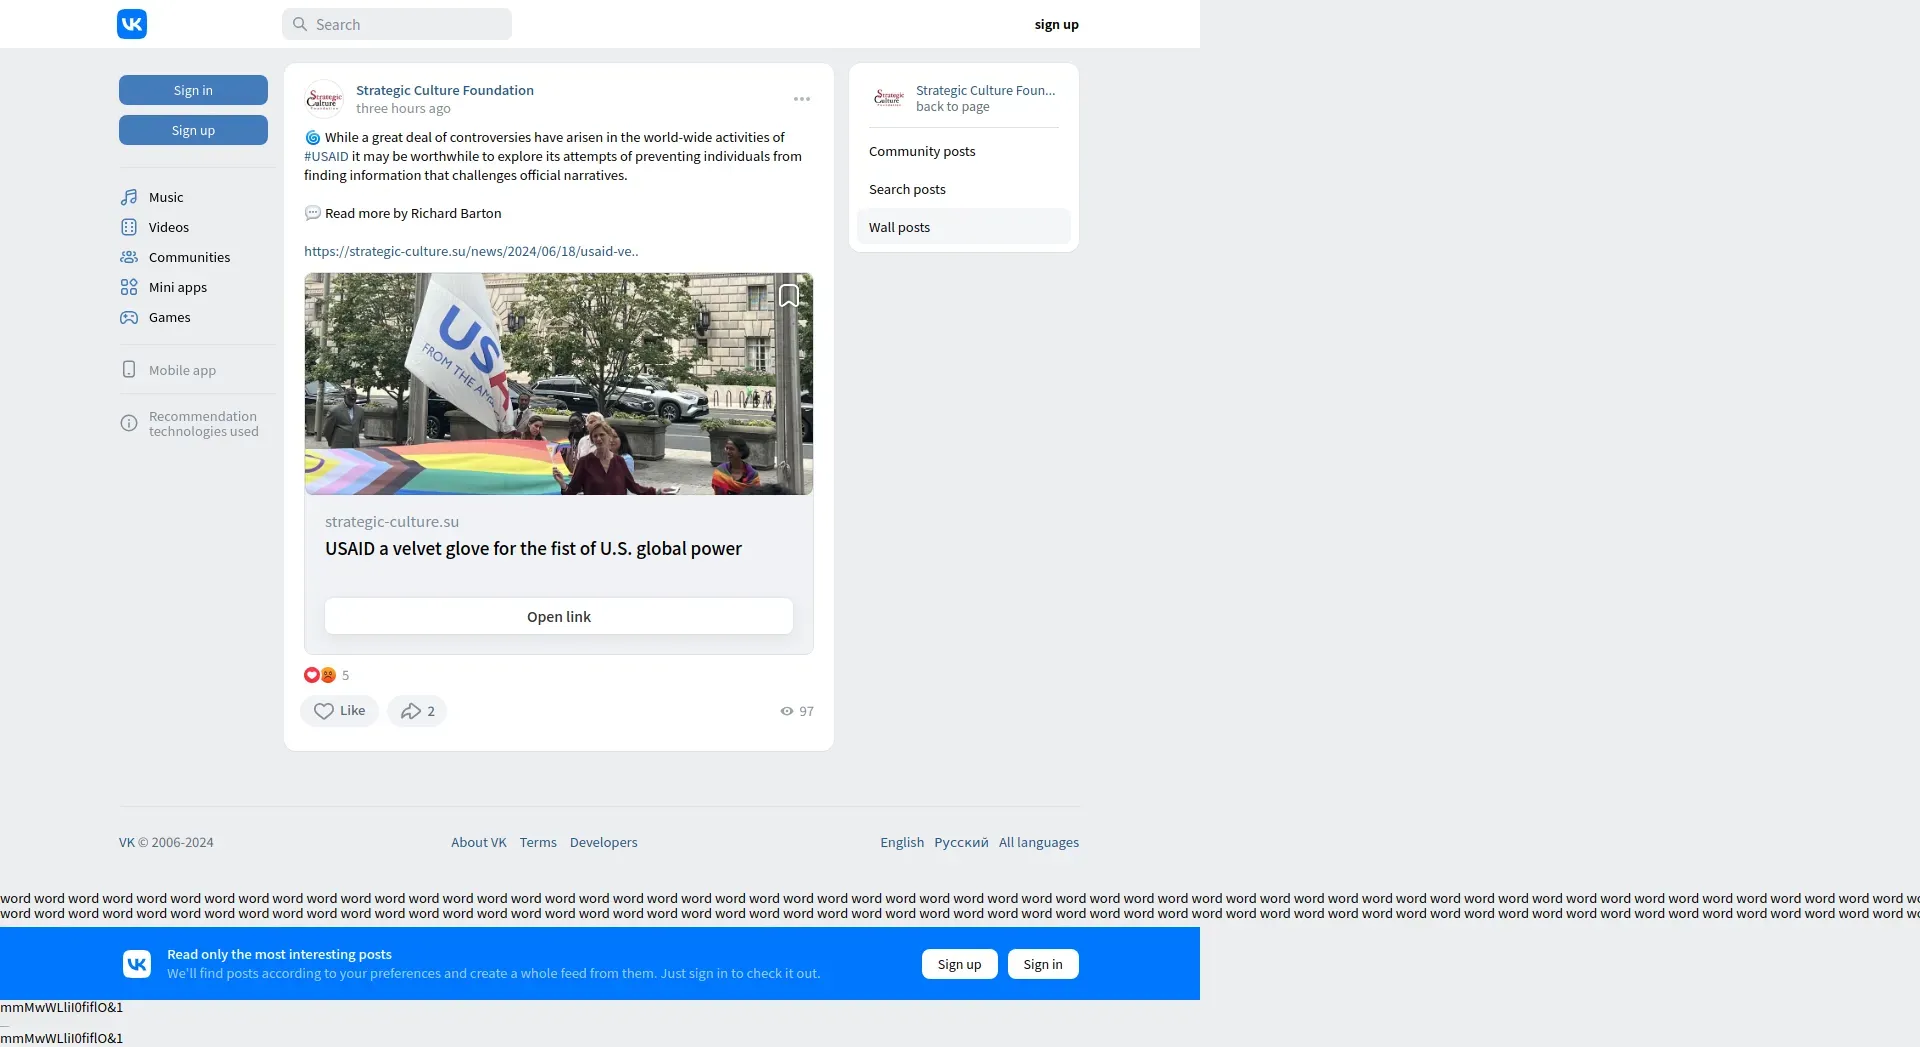Viewport: 1920px width, 1047px height.
Task: Open the Mini apps menu label
Action: point(178,287)
